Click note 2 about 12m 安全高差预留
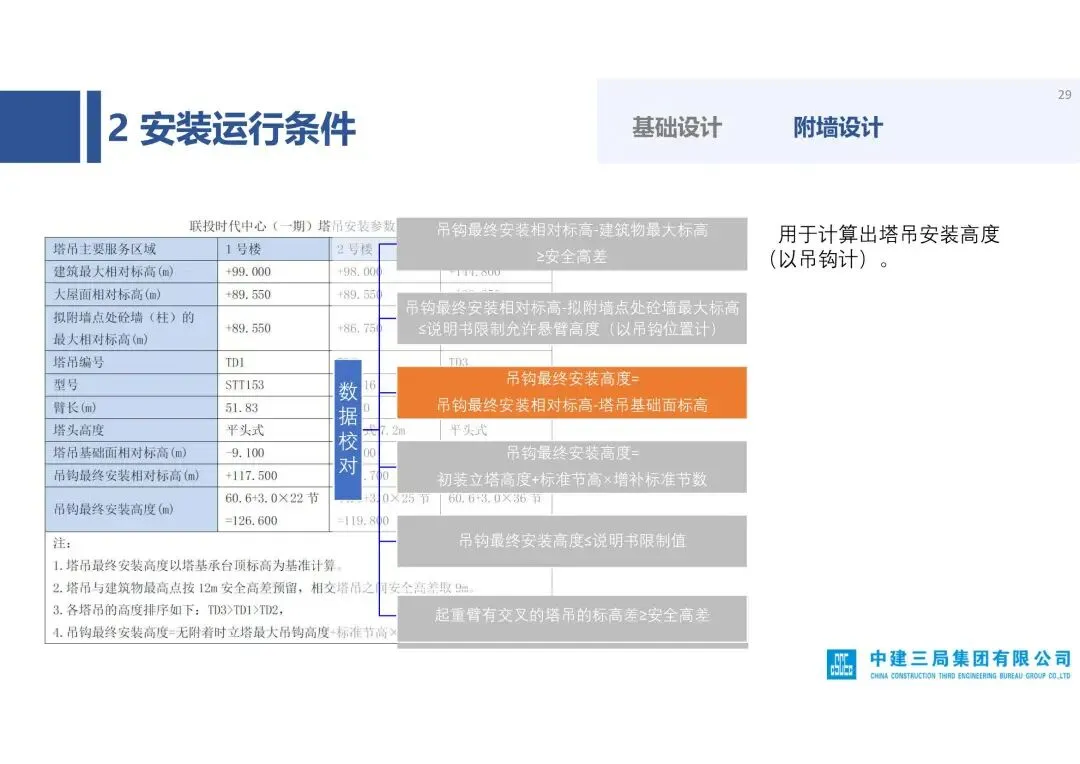 (264, 588)
